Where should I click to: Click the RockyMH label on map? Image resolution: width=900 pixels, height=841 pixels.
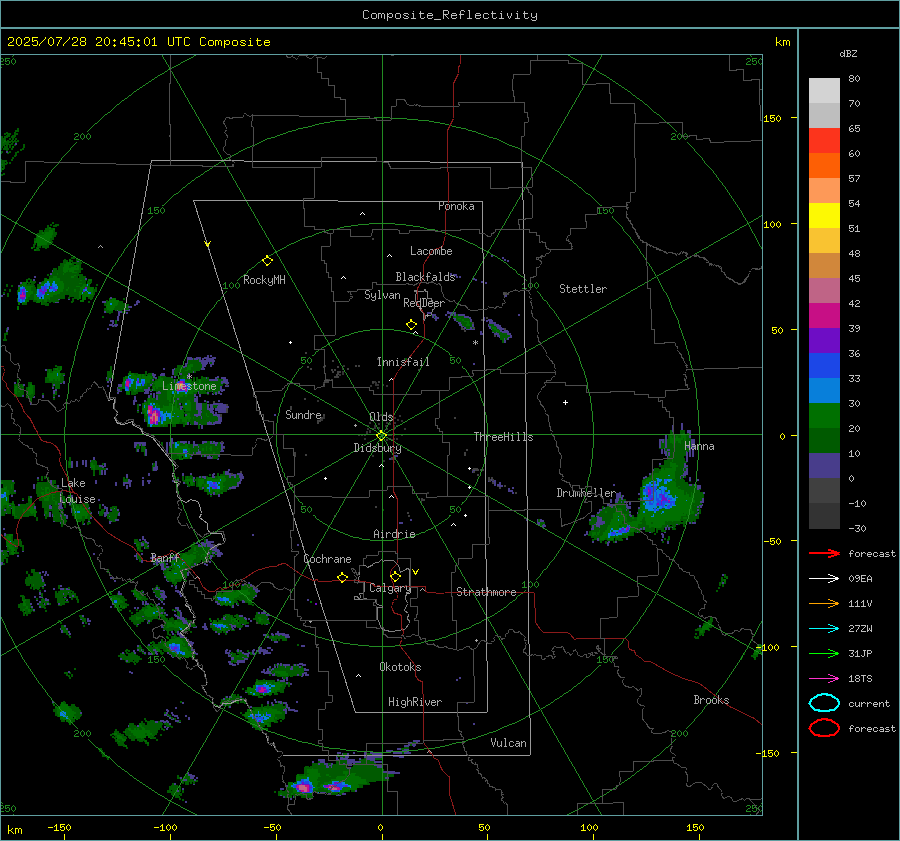tap(264, 280)
